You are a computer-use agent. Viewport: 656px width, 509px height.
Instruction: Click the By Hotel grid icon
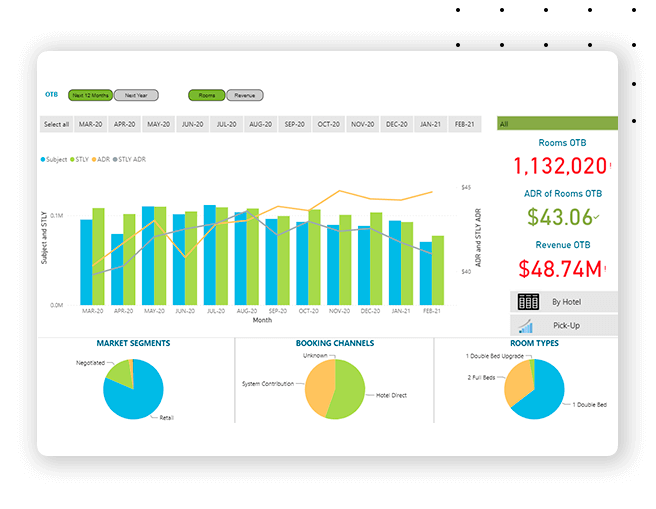(528, 302)
